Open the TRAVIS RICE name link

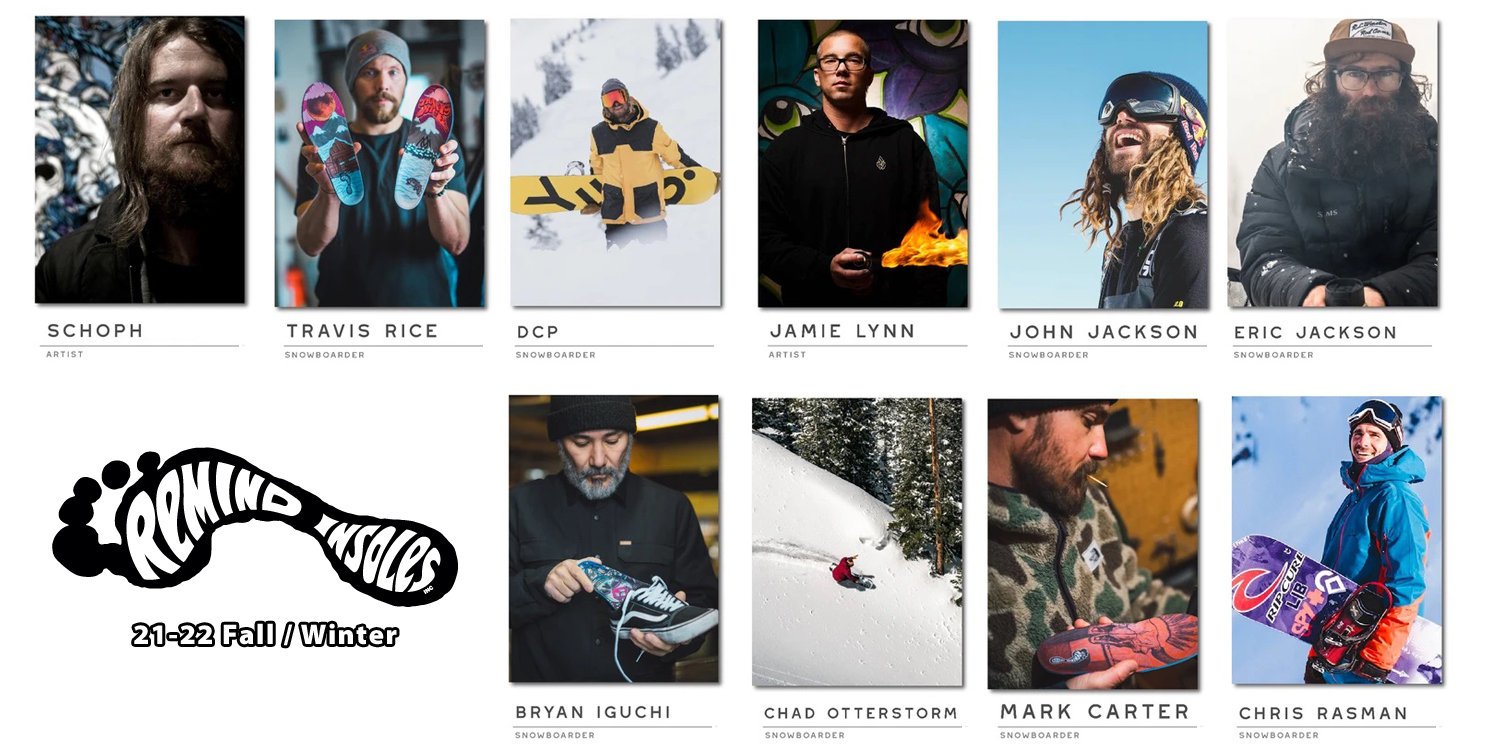pos(362,331)
